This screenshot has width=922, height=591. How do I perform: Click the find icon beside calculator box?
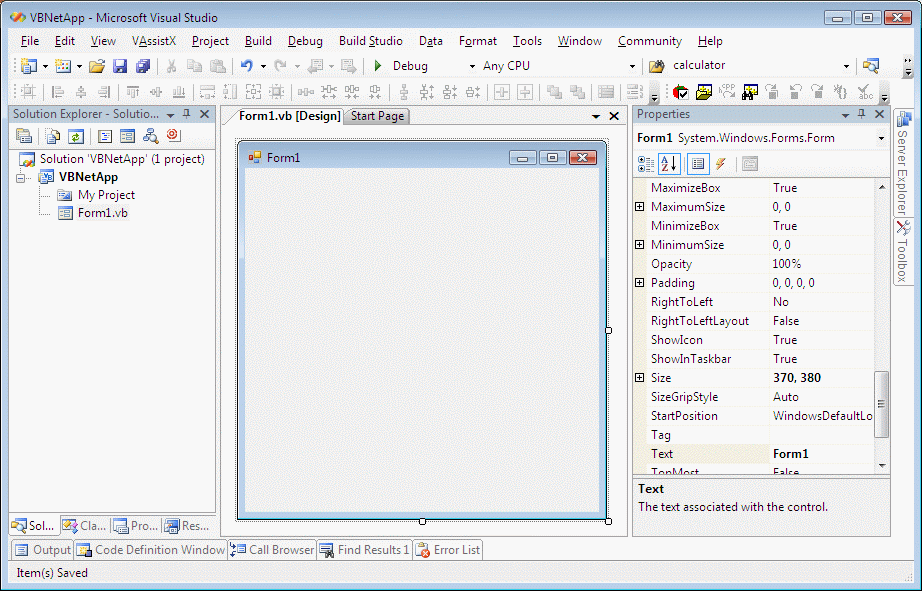click(x=871, y=66)
